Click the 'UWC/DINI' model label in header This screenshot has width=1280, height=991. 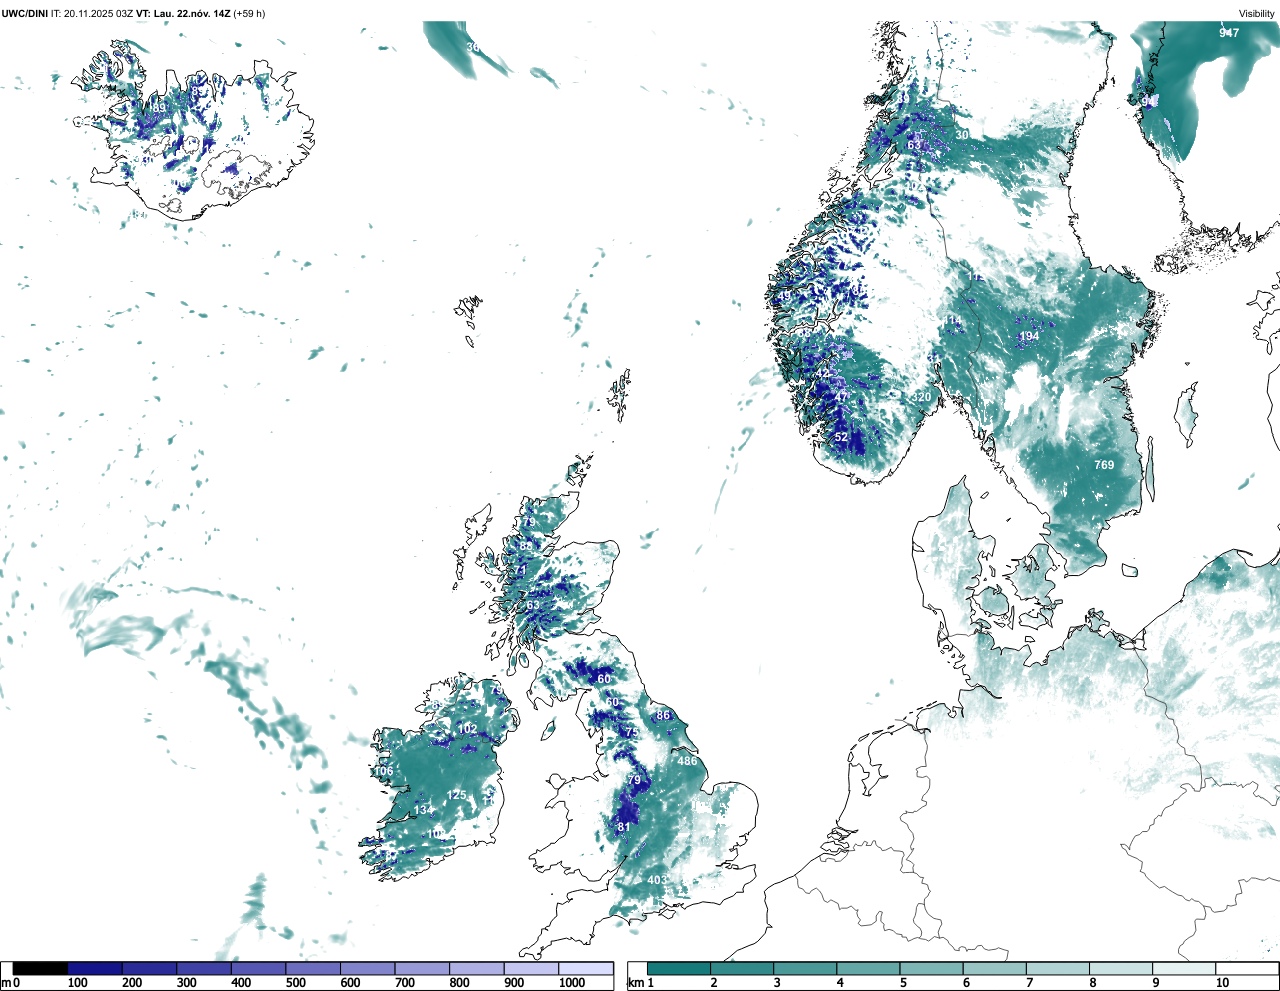pyautogui.click(x=25, y=13)
